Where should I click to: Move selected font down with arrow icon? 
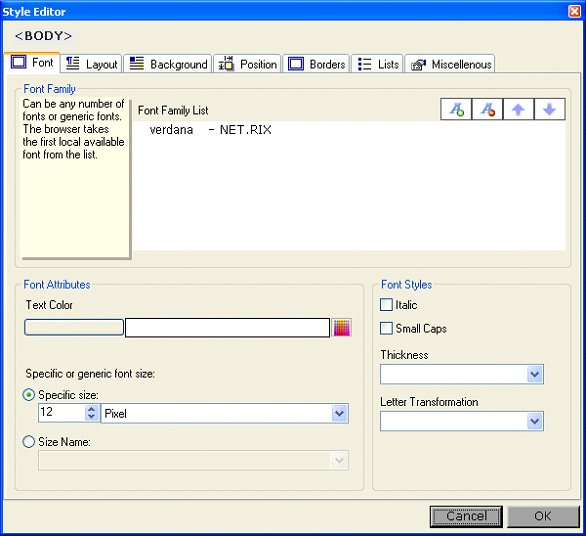(549, 110)
